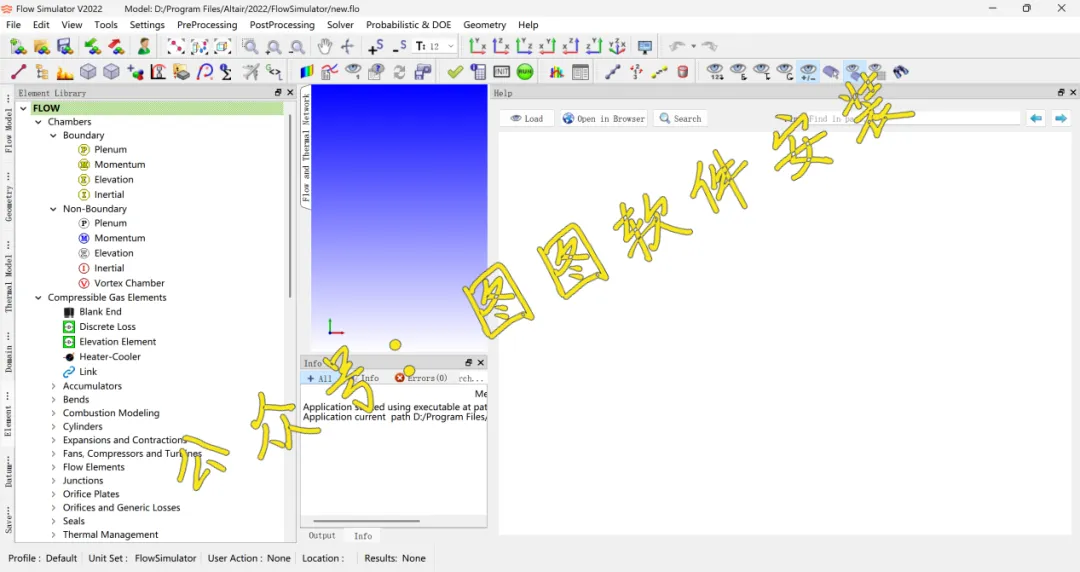Click the red export arrow icon
The width and height of the screenshot is (1080, 572).
116,47
